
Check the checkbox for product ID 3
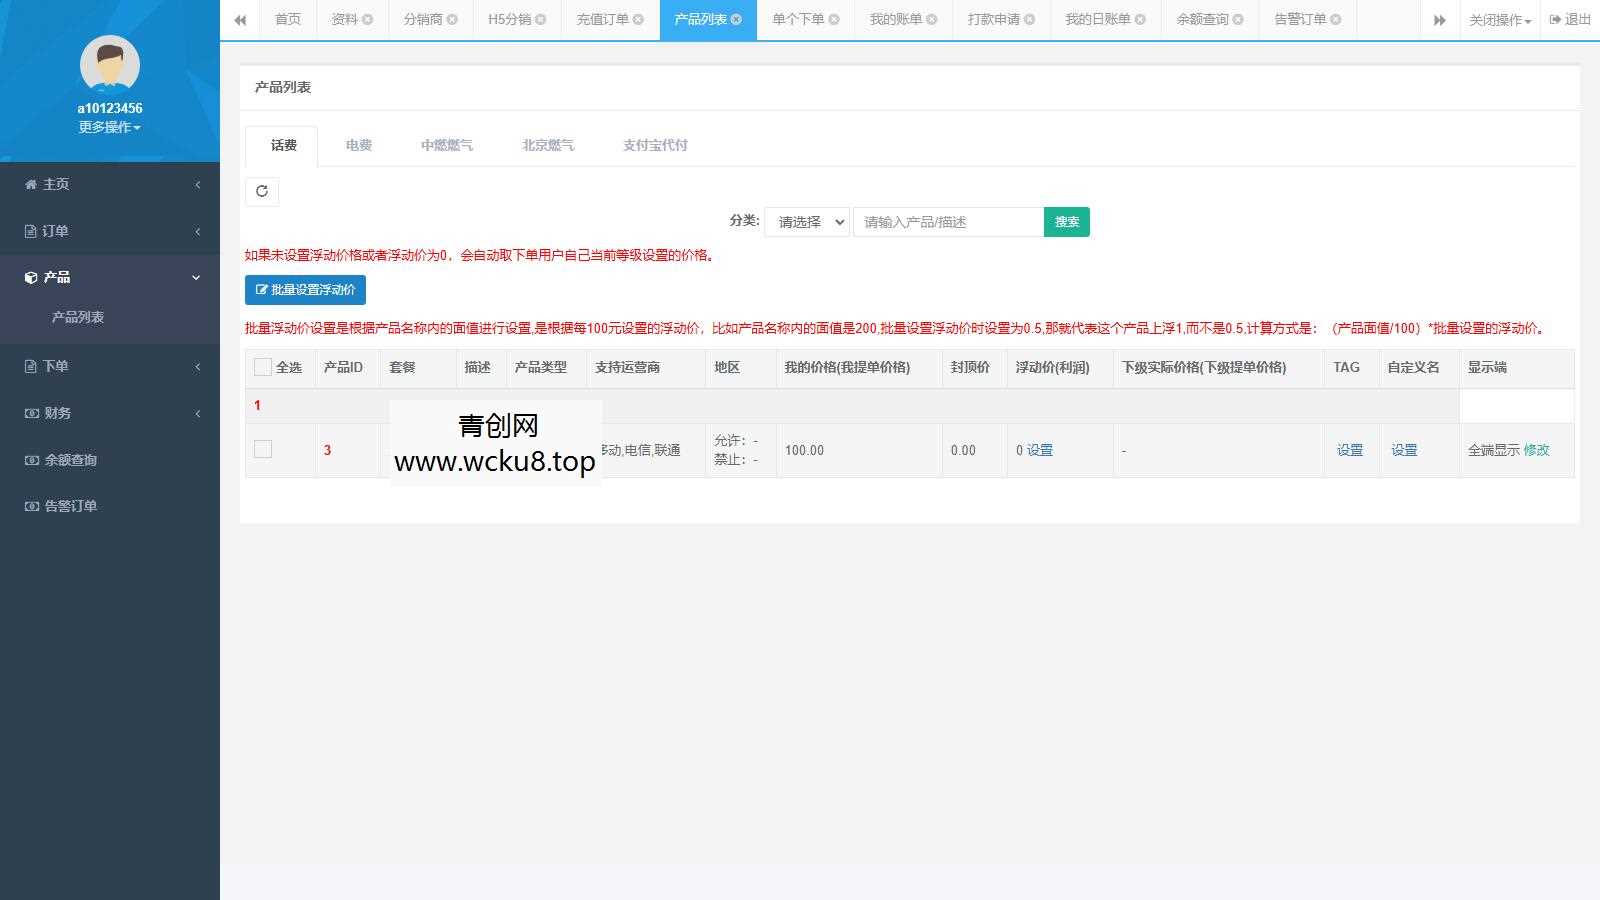click(x=263, y=449)
